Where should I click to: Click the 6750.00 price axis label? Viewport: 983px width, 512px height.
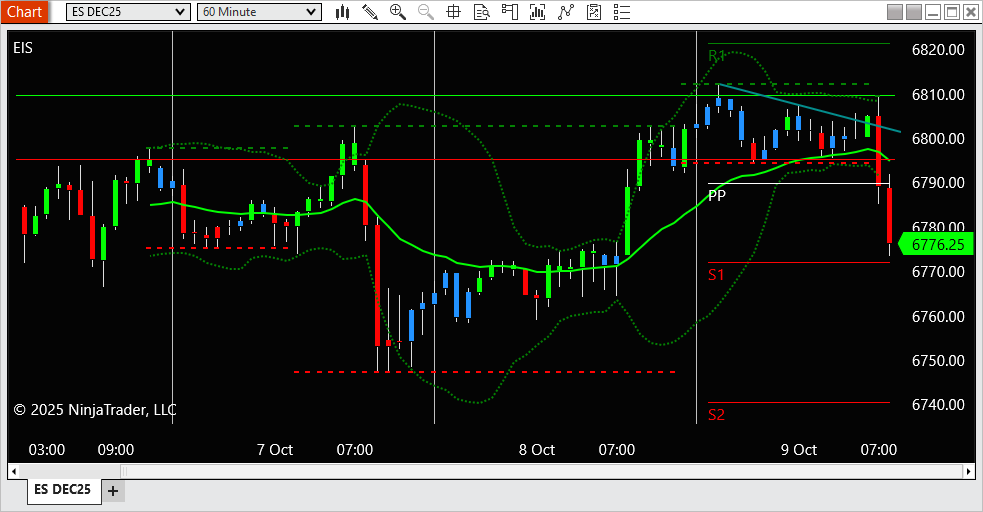coord(938,360)
